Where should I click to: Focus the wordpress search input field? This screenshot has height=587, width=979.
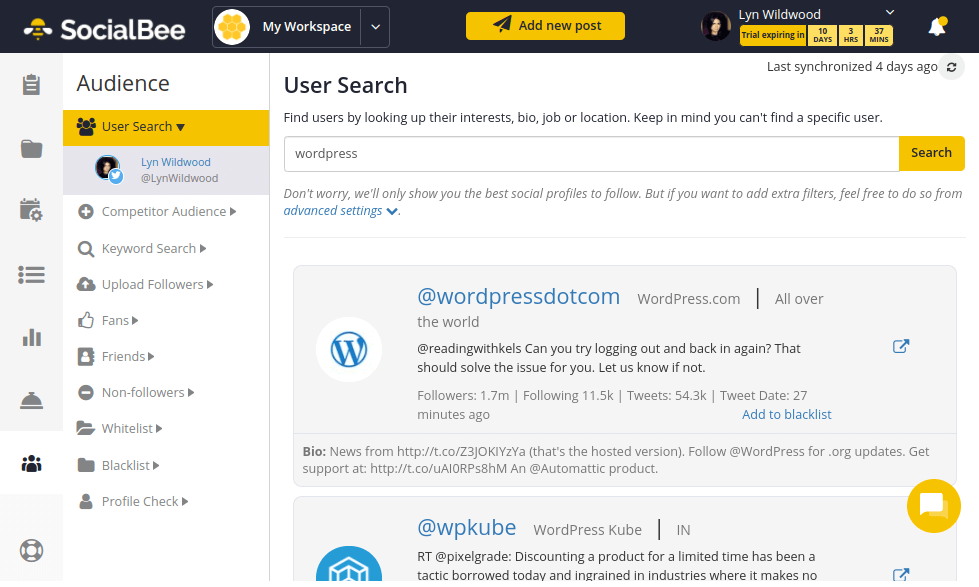pyautogui.click(x=591, y=154)
